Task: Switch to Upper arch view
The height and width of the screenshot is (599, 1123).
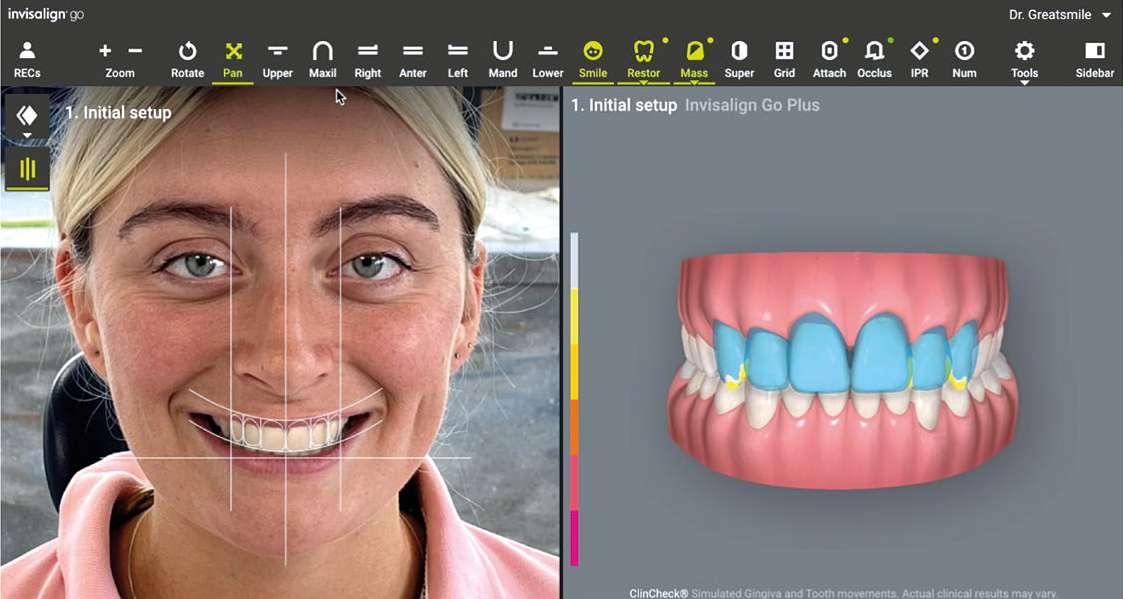Action: (278, 59)
